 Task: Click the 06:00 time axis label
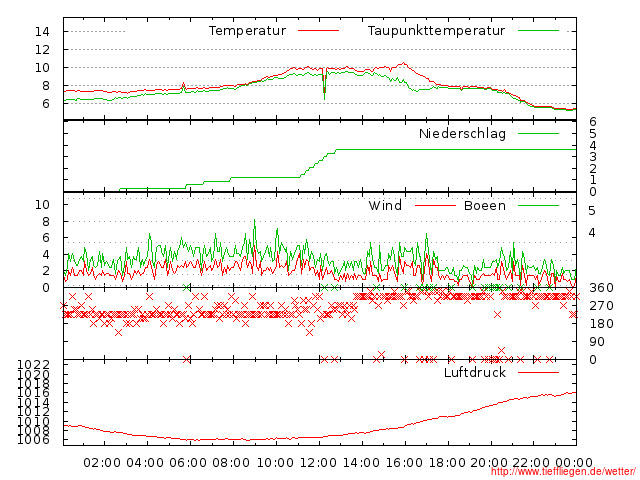click(188, 463)
